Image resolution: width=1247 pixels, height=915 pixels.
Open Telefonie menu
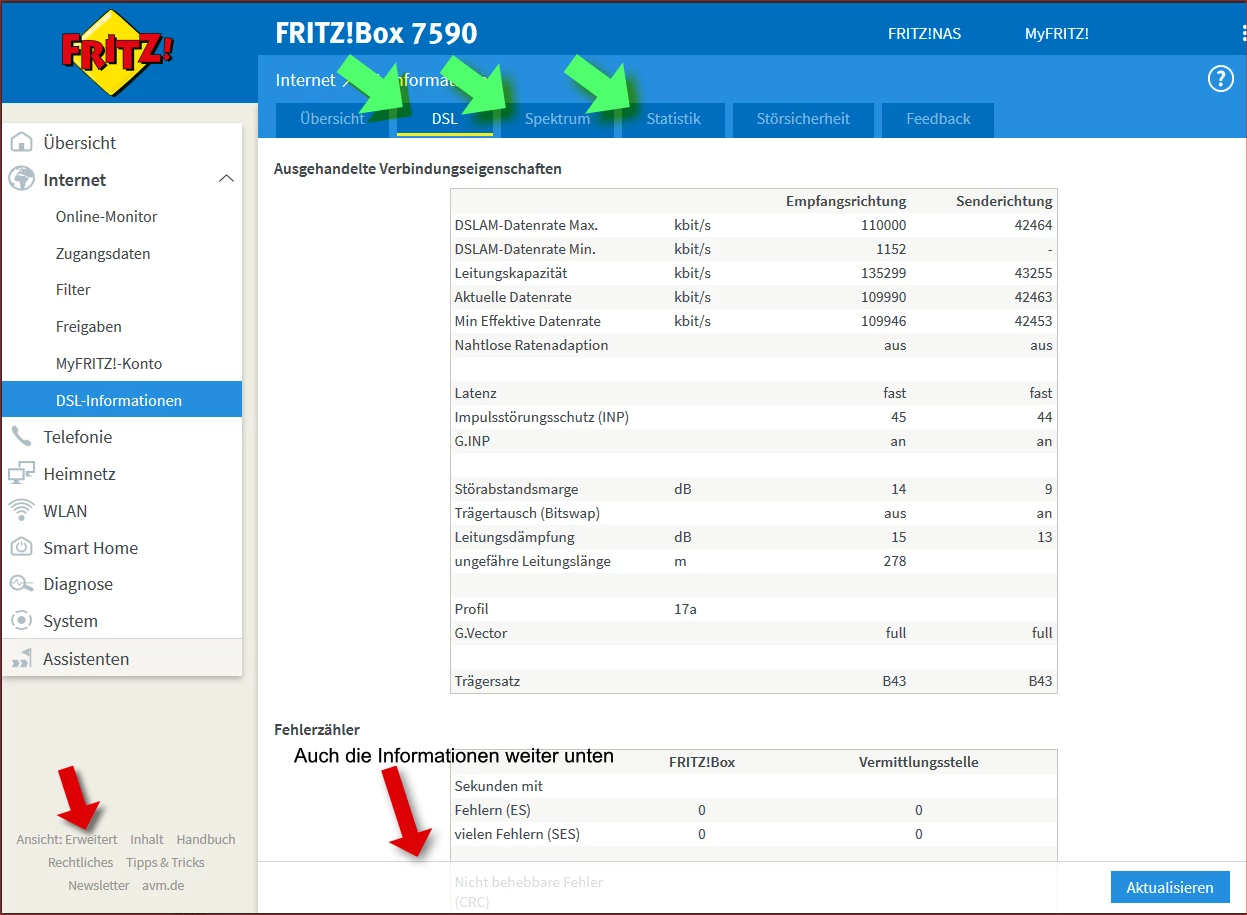[78, 437]
